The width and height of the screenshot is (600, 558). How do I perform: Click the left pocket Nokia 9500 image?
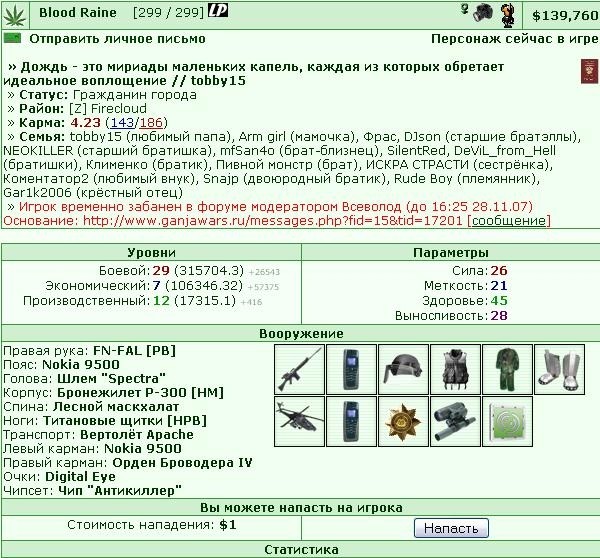351,421
